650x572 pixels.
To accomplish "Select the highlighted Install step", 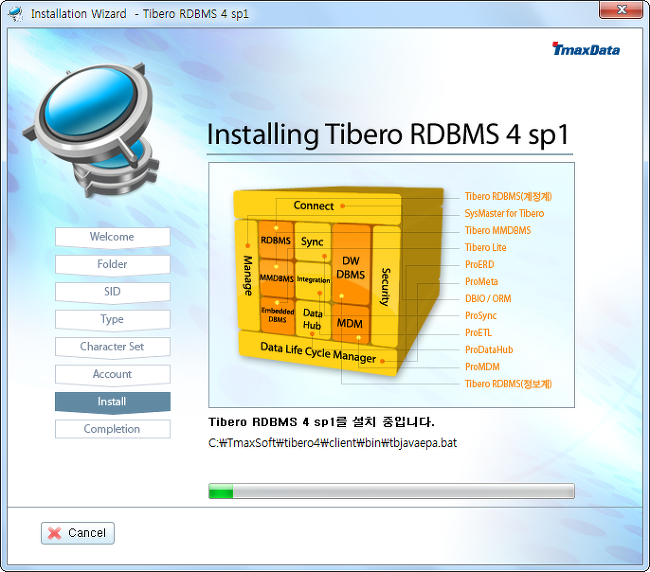I will coord(112,402).
